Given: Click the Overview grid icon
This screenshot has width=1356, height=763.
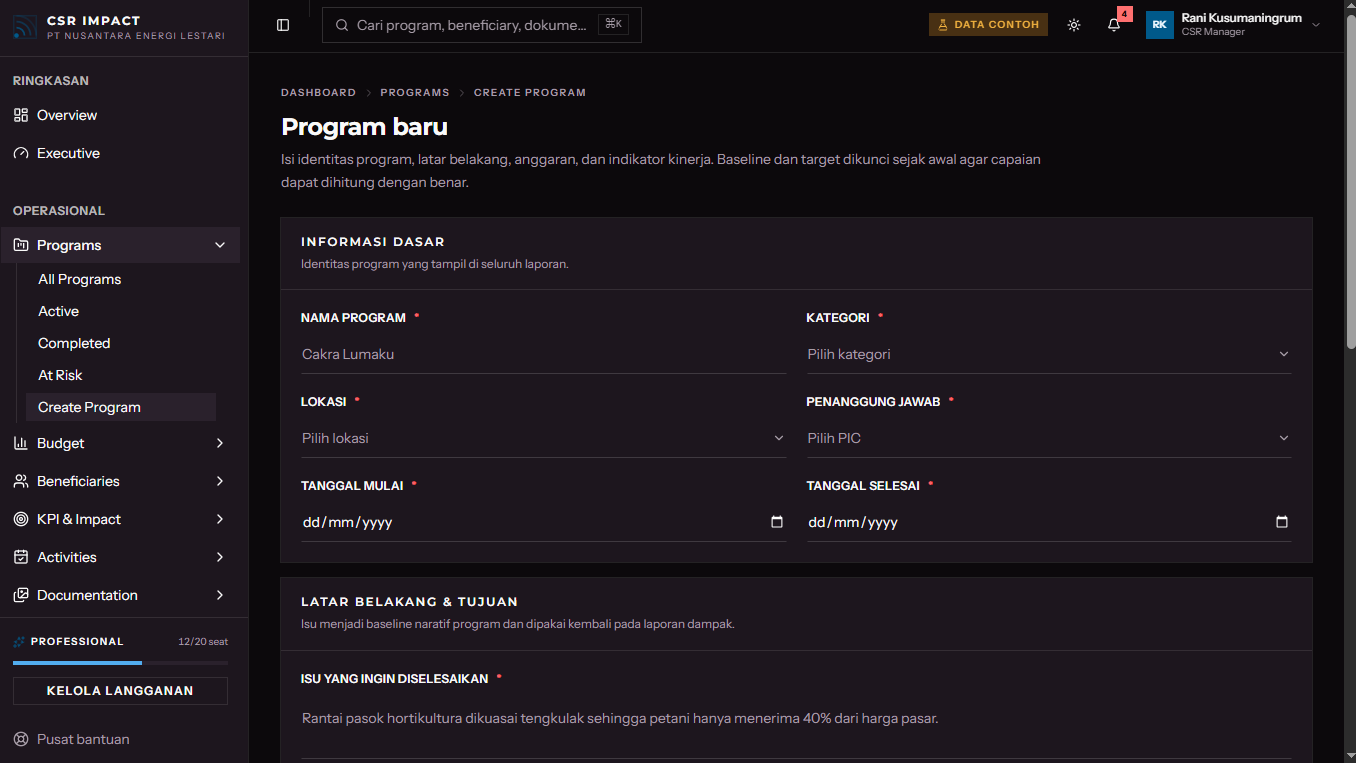Looking at the screenshot, I should 21,115.
